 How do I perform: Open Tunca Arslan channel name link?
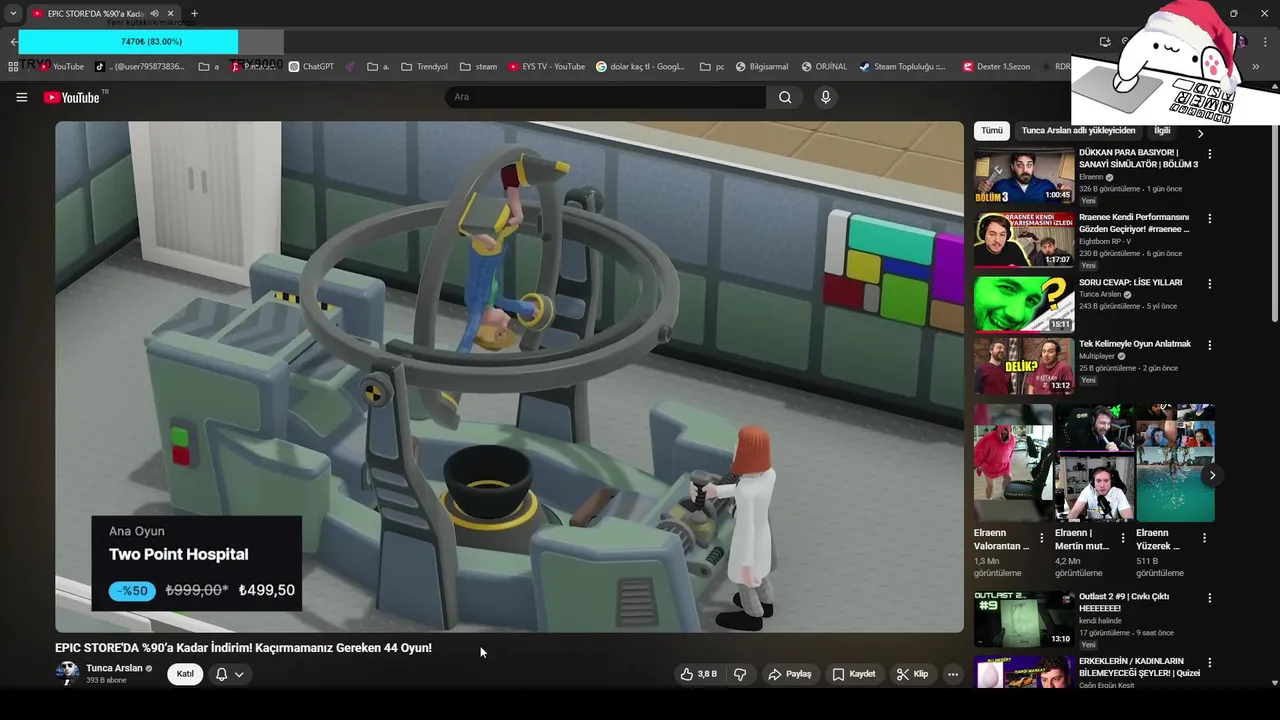[114, 668]
